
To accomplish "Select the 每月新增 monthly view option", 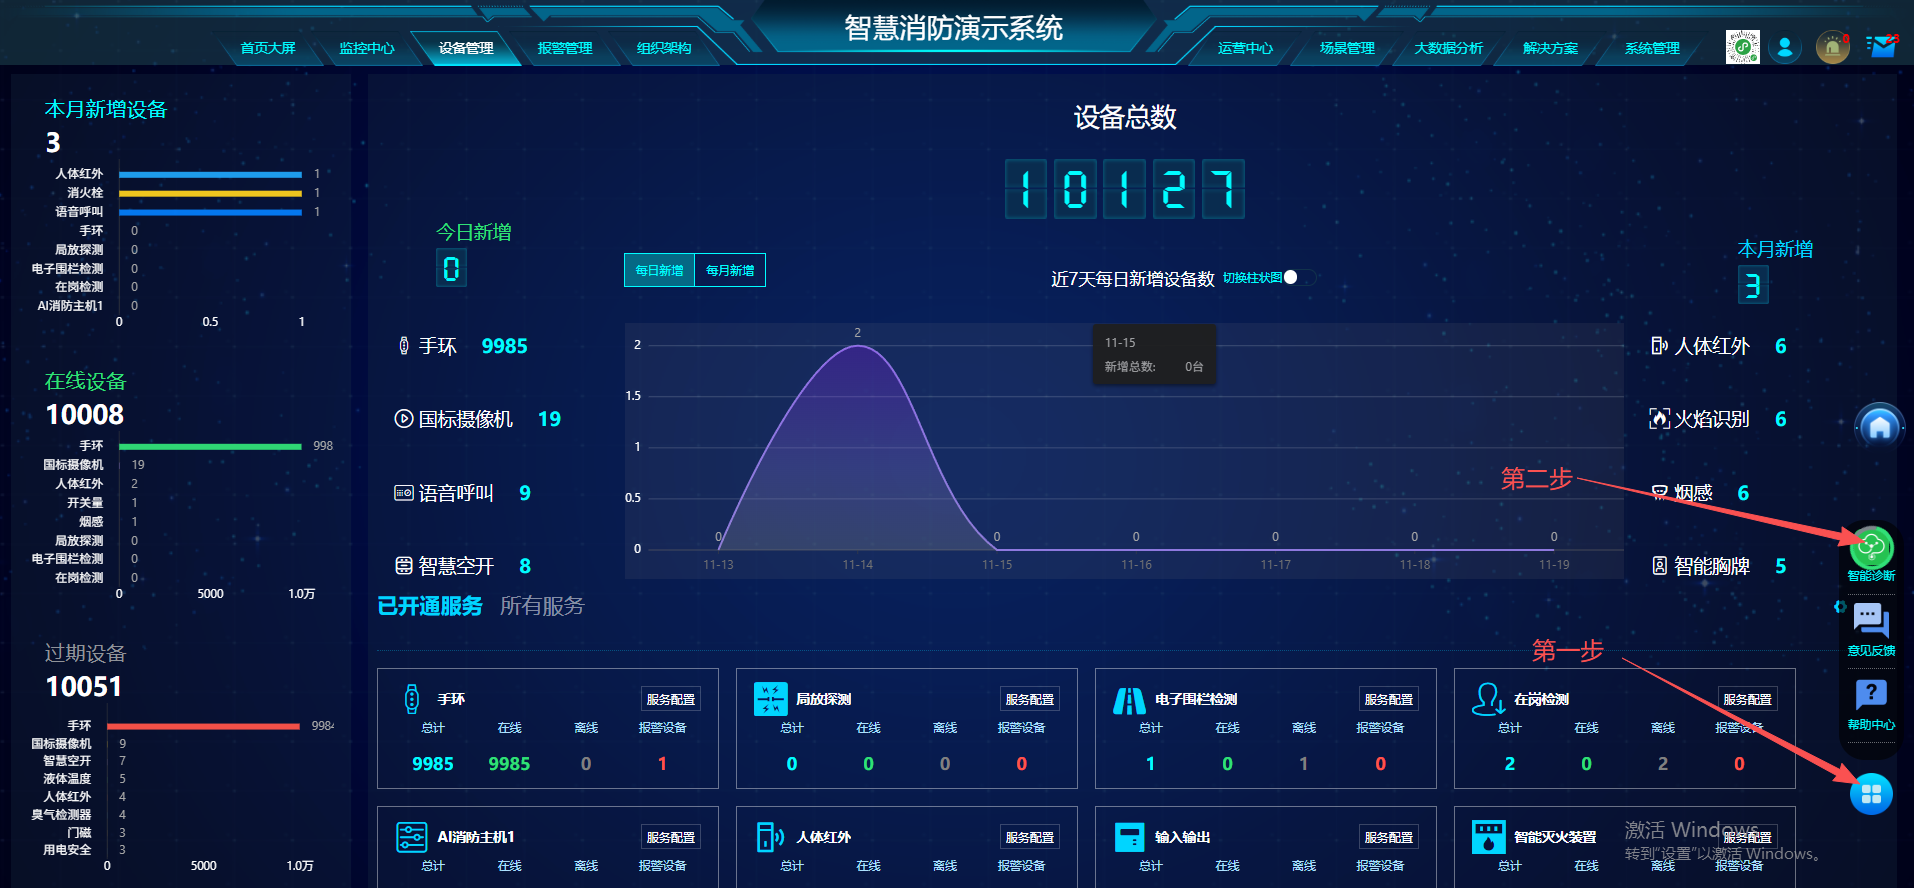I will [x=730, y=270].
